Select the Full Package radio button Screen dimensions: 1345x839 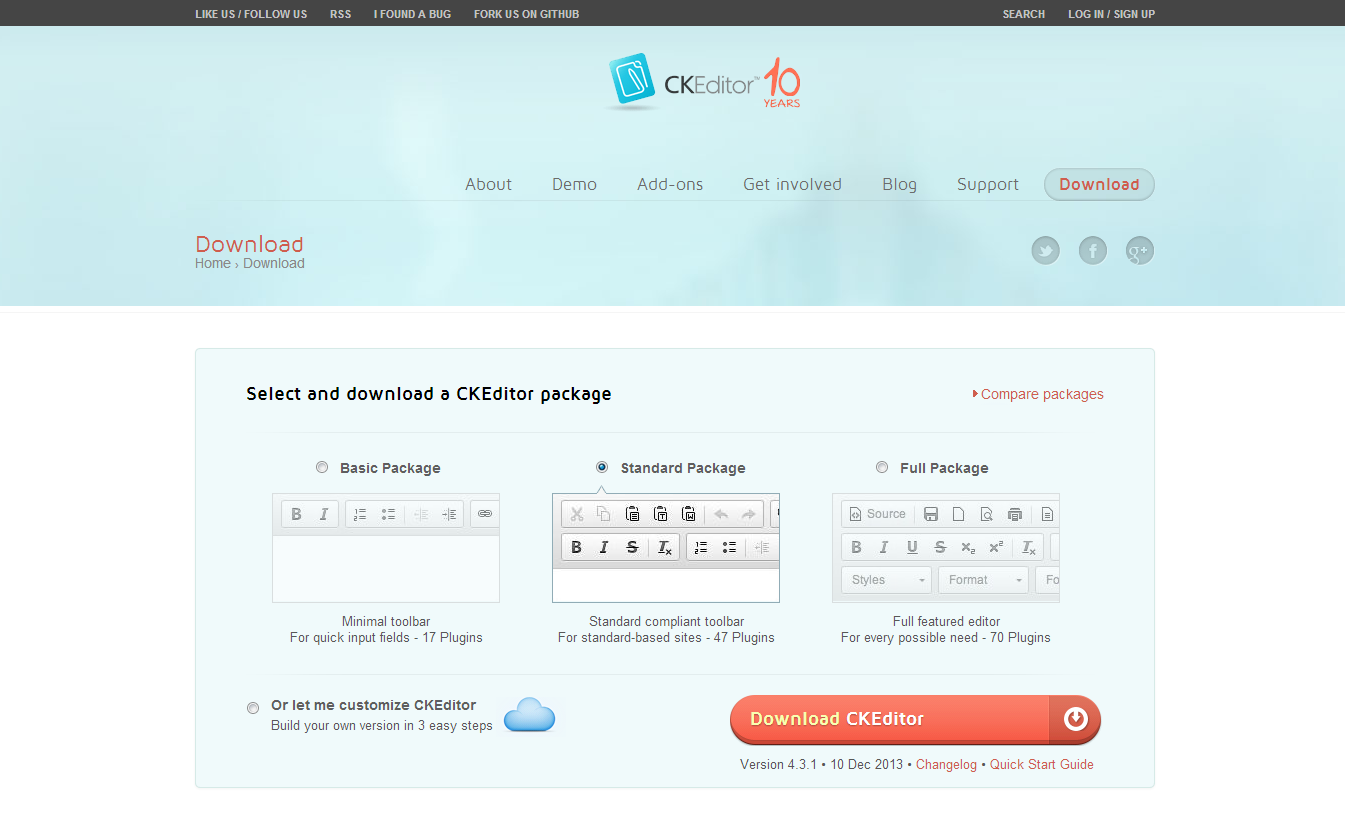click(882, 467)
